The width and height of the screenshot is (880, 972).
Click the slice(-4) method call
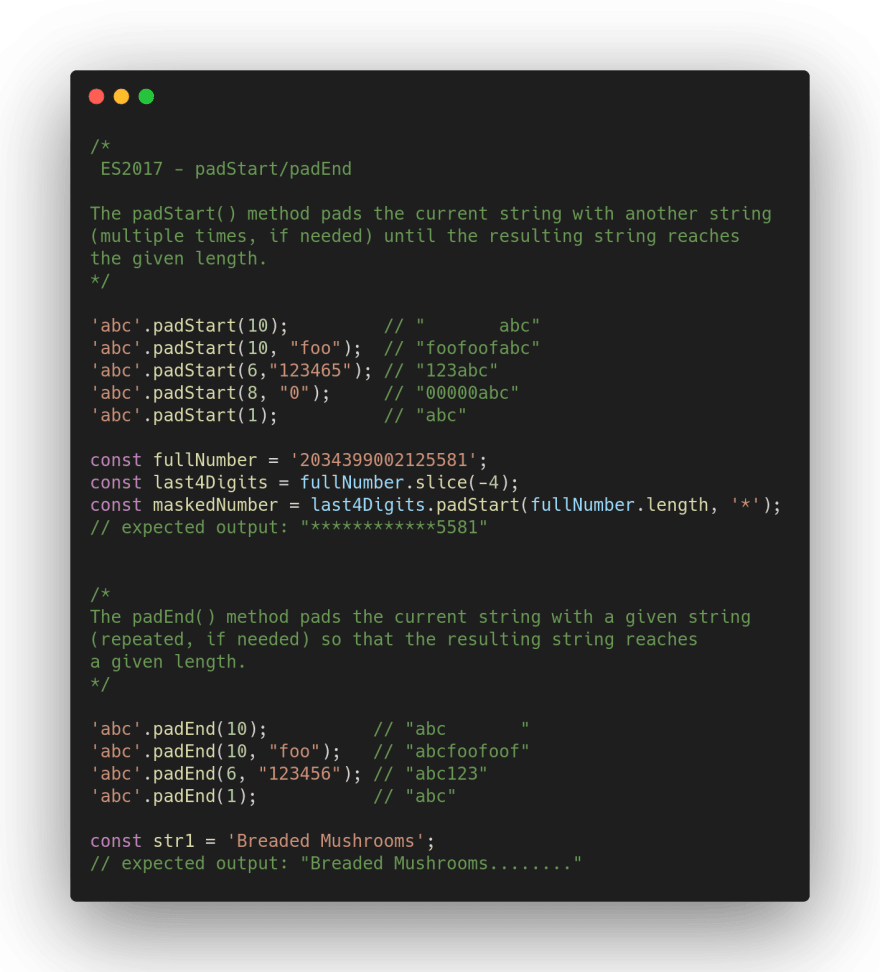462,482
